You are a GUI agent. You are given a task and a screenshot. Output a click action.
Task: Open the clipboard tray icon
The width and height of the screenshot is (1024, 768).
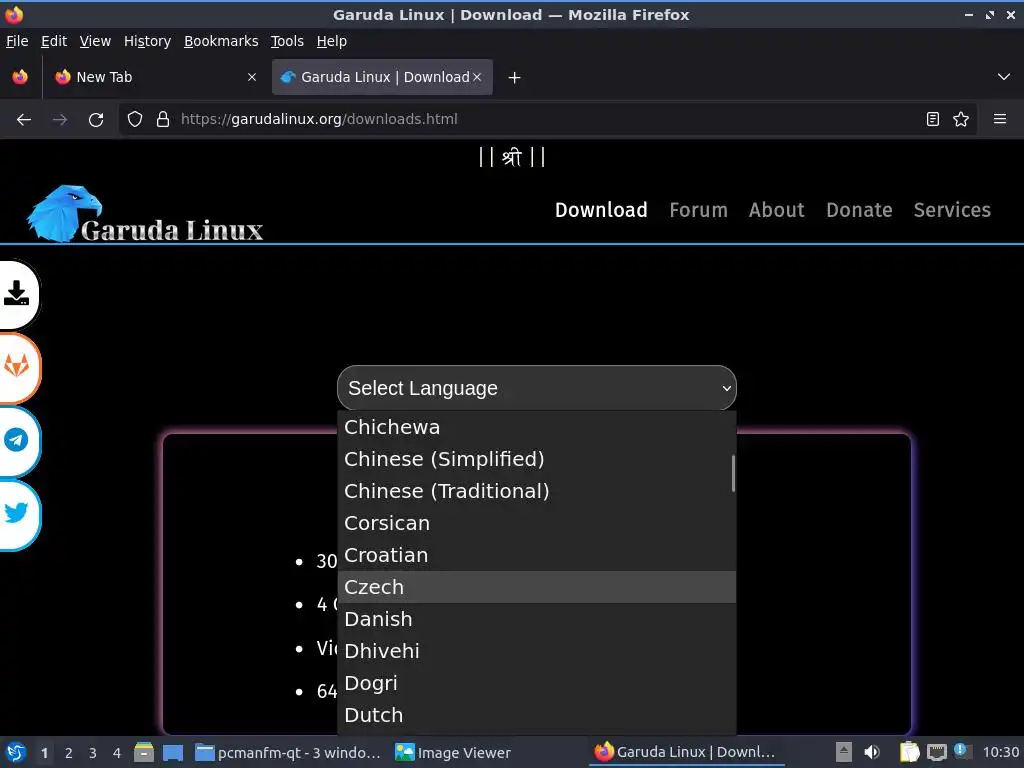909,752
